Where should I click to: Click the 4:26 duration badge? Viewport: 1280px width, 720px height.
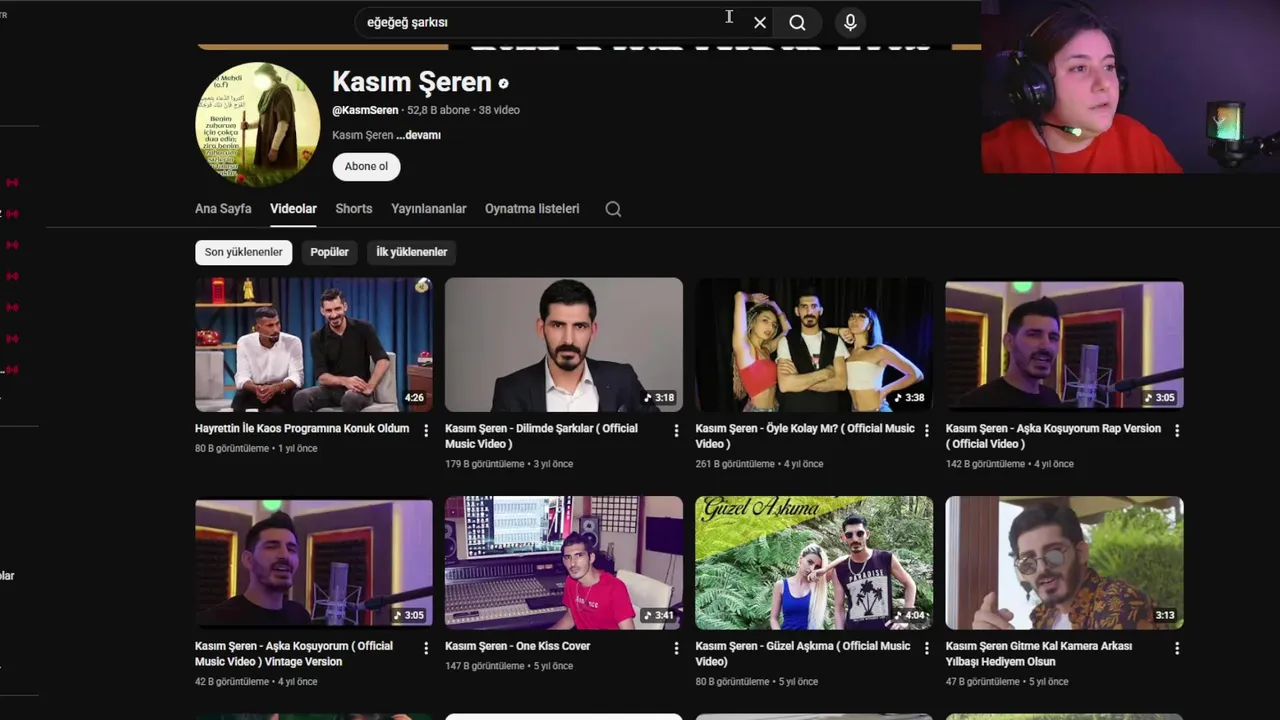(414, 398)
